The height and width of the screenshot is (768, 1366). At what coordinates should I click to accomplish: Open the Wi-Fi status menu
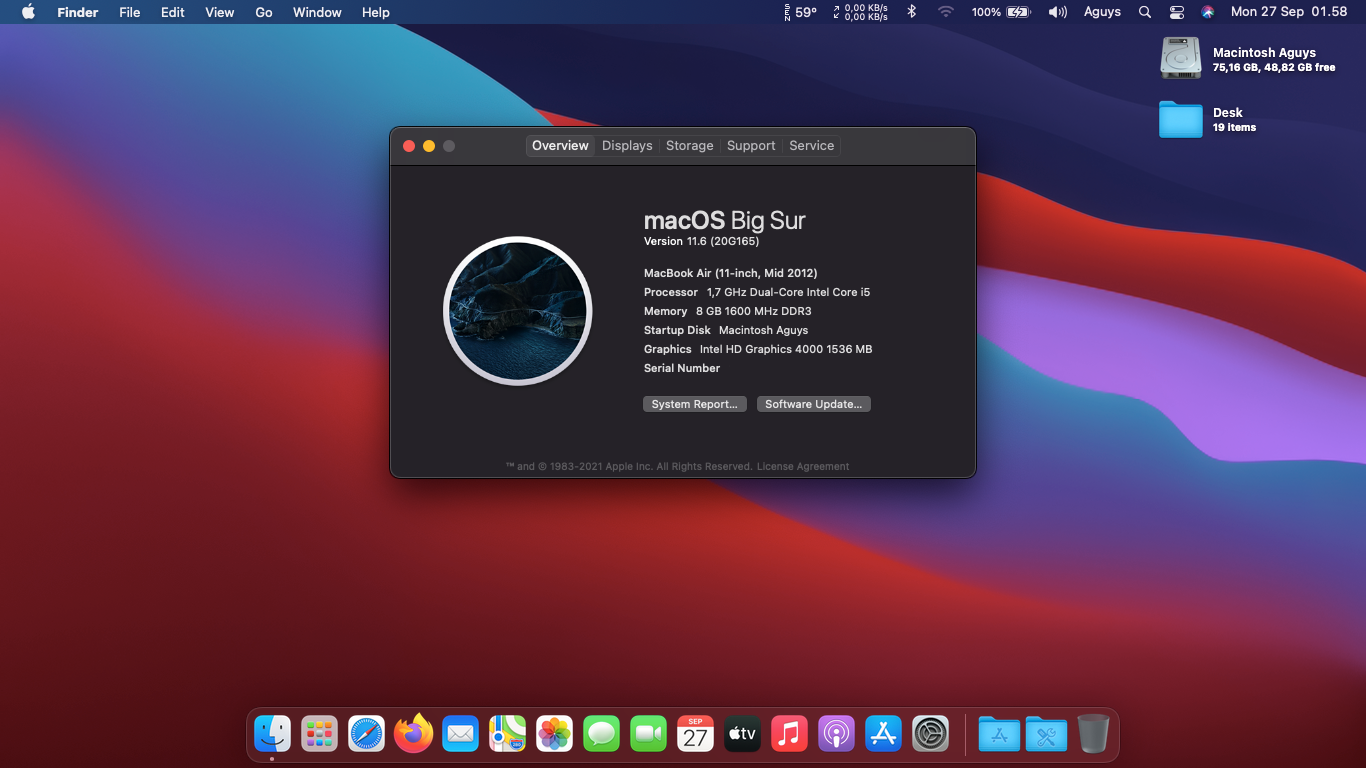(x=945, y=12)
